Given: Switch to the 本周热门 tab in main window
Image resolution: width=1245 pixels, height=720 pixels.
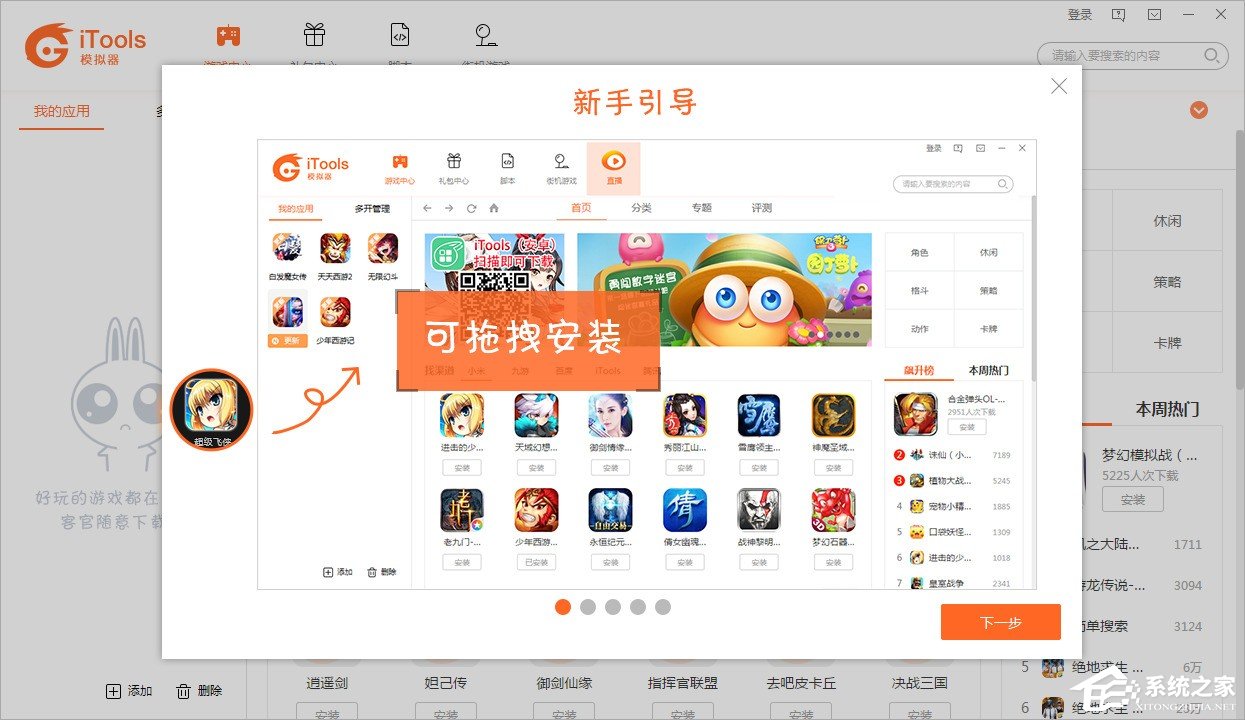Looking at the screenshot, I should pos(1167,409).
